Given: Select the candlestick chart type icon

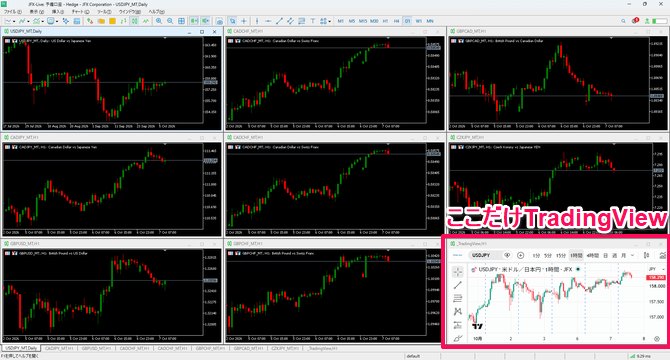Looking at the screenshot, I should tap(135, 21).
